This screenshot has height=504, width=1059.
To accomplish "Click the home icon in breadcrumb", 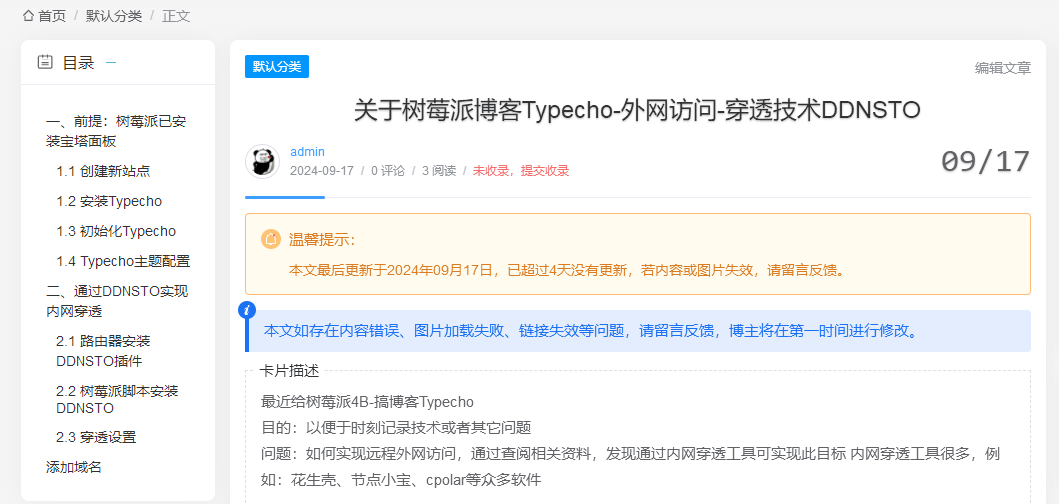I will click(28, 16).
